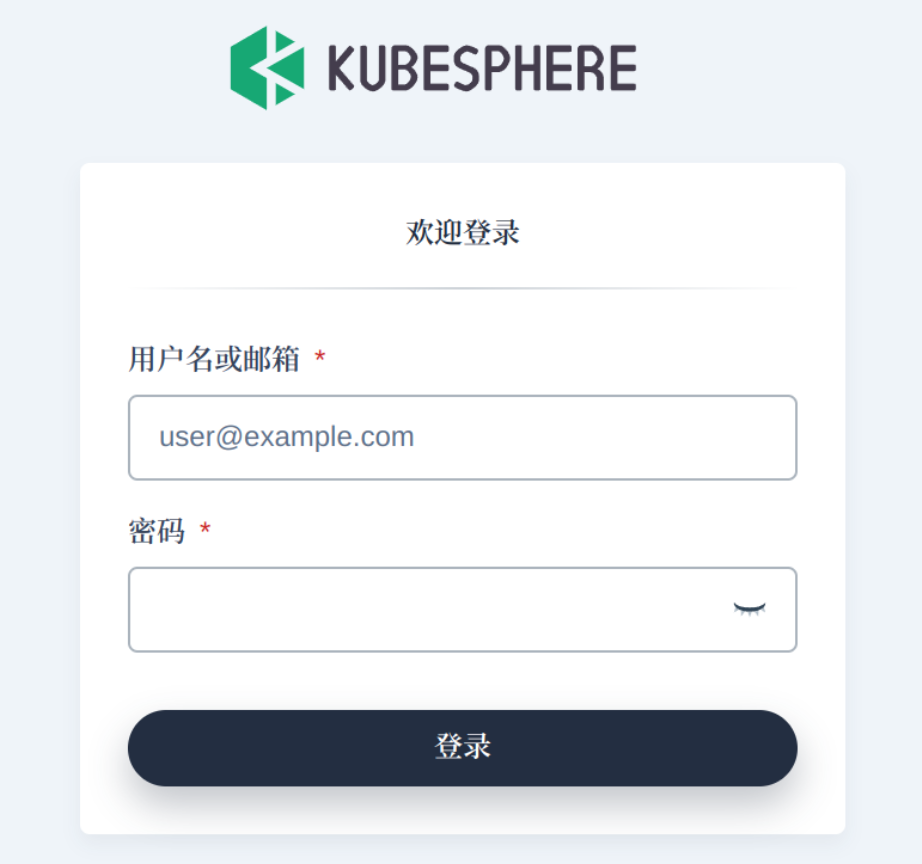The image size is (922, 864).
Task: Click the 欢迎登录 heading
Action: point(462,232)
